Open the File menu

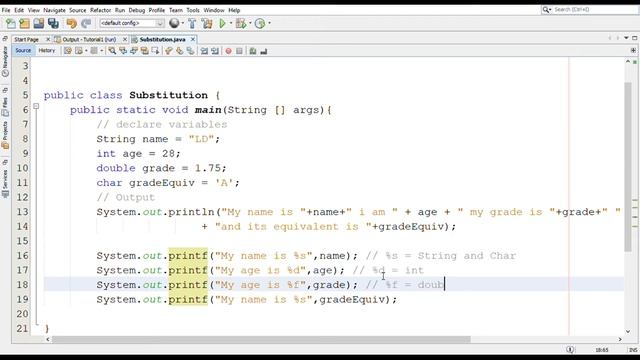[x=6, y=10]
